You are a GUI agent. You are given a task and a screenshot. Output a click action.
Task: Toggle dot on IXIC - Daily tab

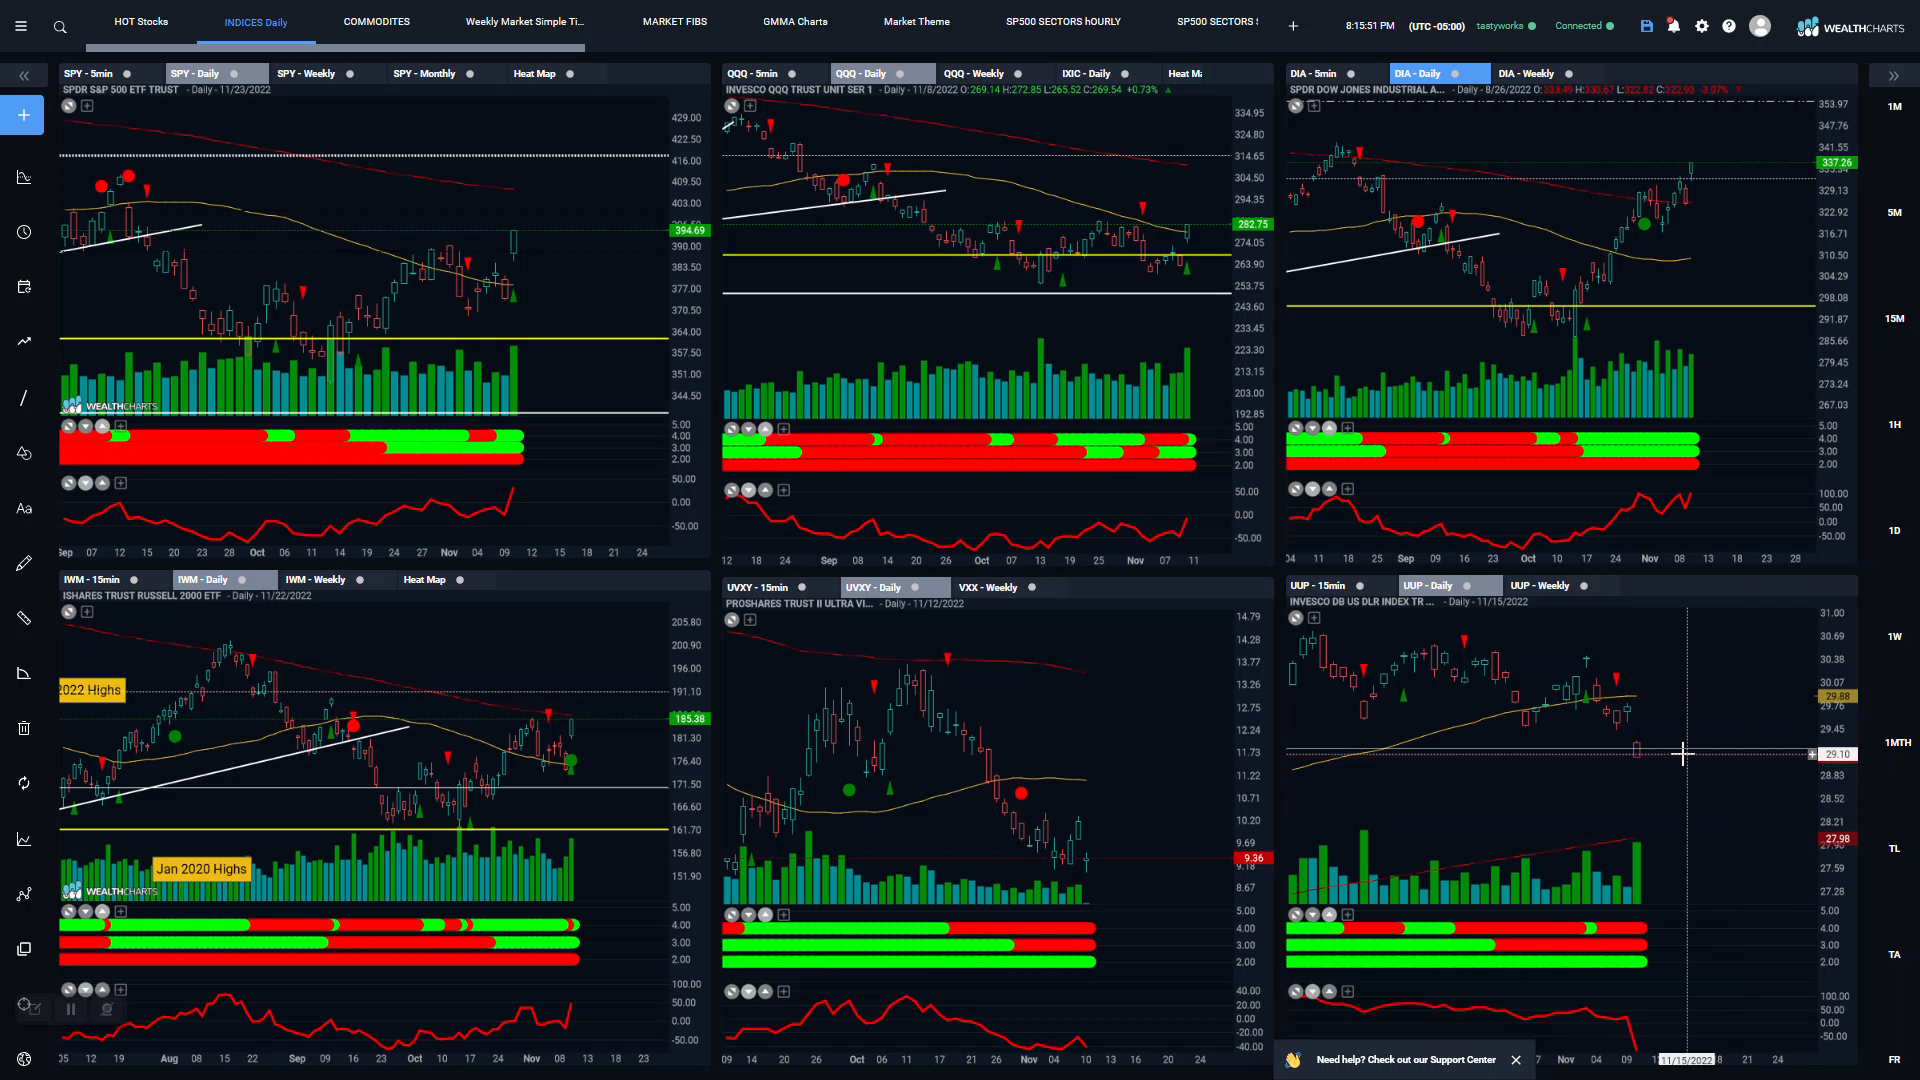1125,74
